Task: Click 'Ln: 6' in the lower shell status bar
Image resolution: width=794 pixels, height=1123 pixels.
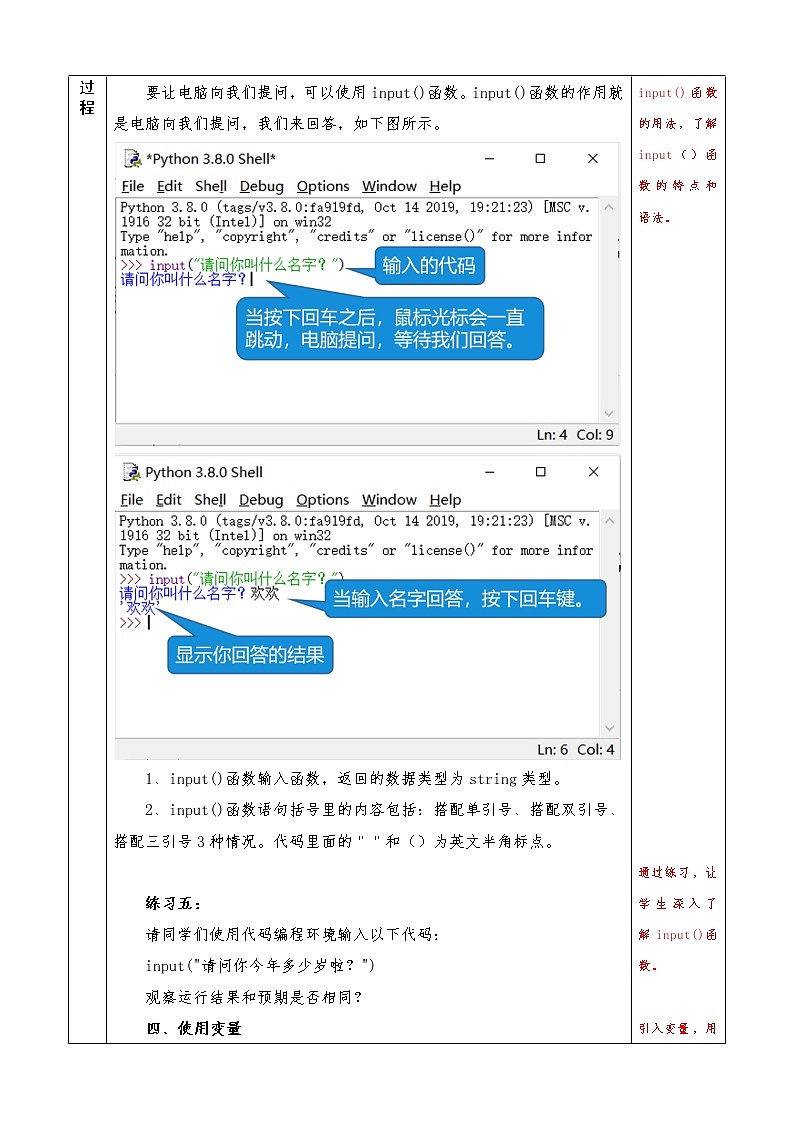Action: point(553,749)
